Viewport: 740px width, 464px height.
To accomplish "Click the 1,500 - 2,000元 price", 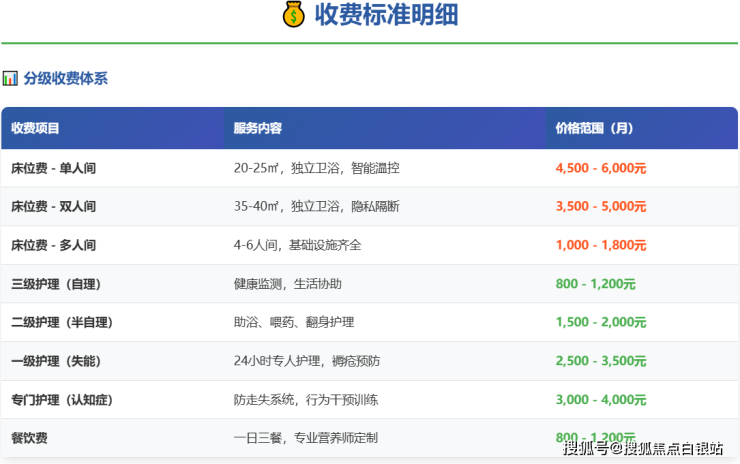I will [x=600, y=323].
